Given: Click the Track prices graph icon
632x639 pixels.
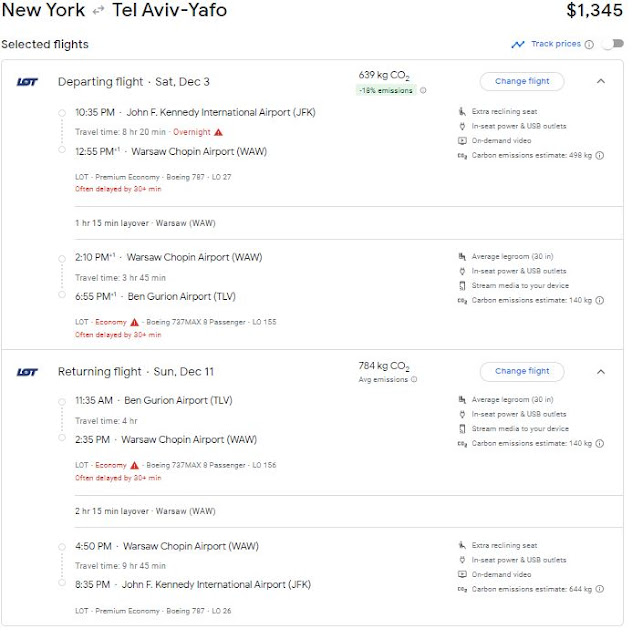Looking at the screenshot, I should pos(517,44).
